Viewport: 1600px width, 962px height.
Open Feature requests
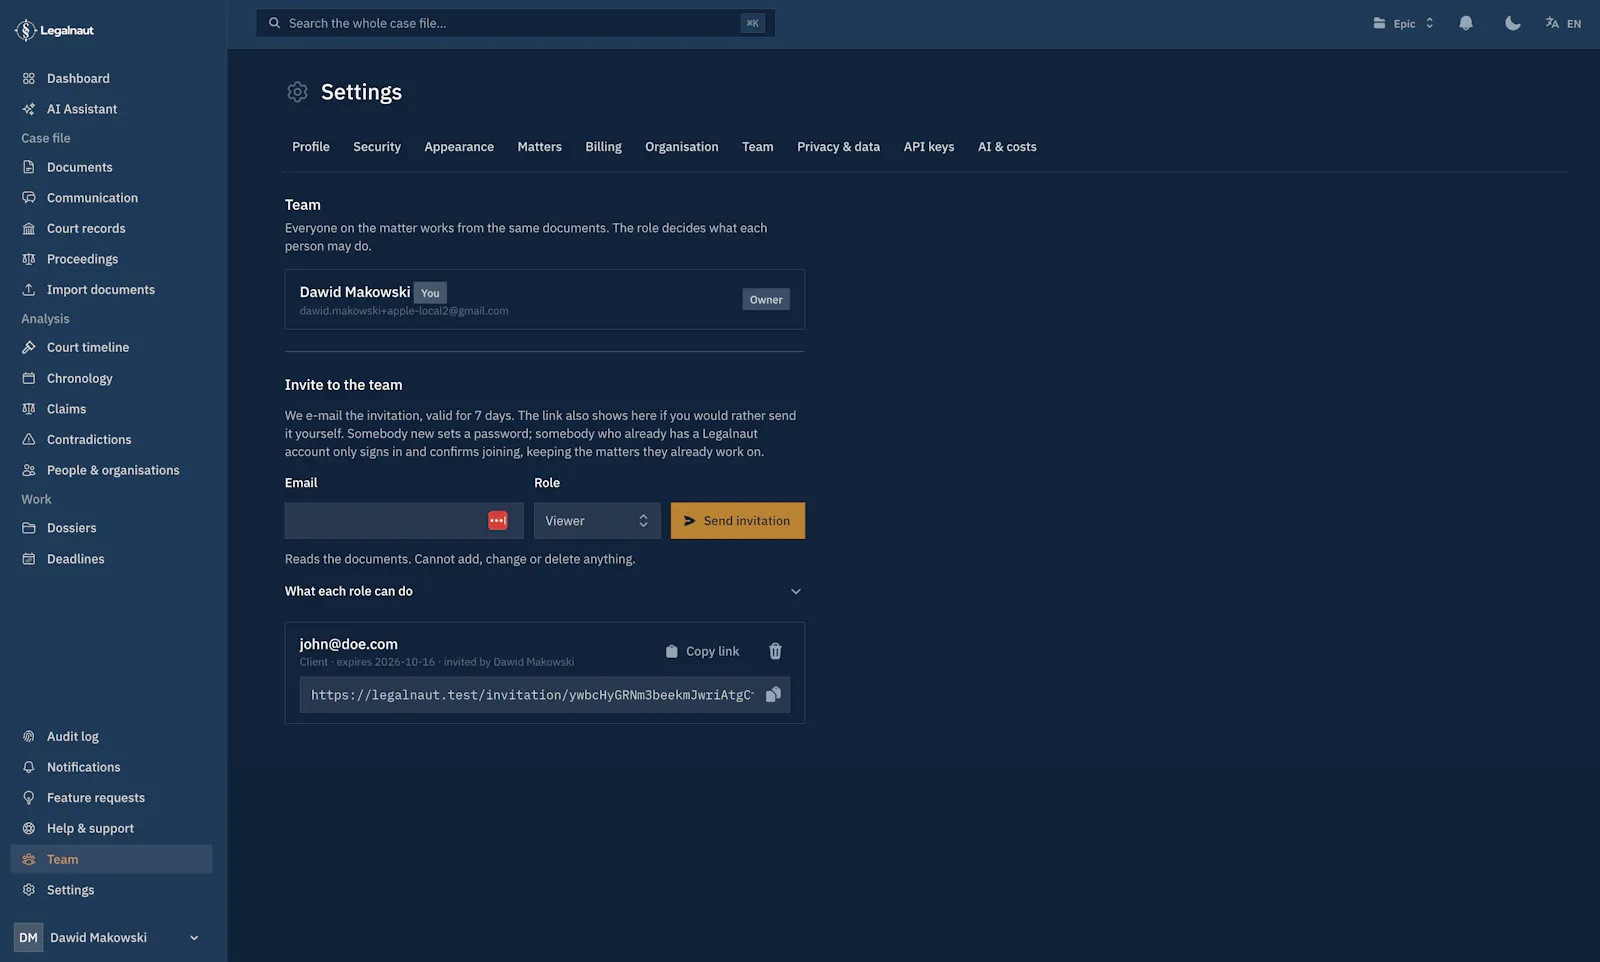point(111,798)
